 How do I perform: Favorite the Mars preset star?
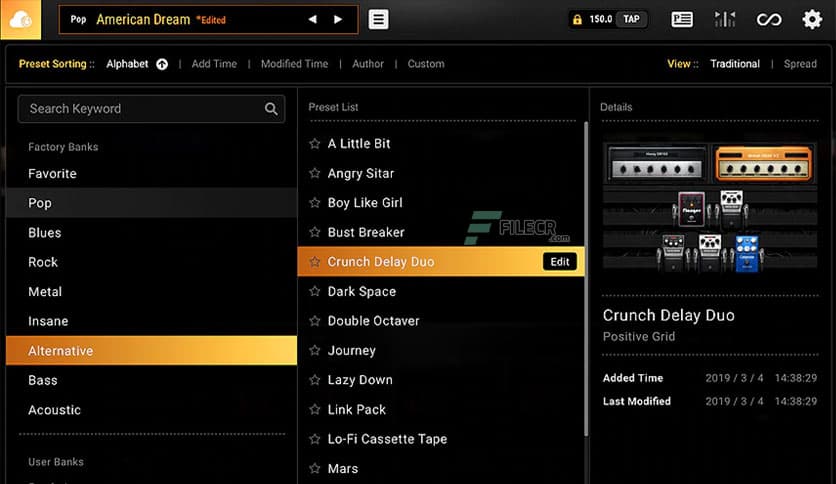(315, 468)
